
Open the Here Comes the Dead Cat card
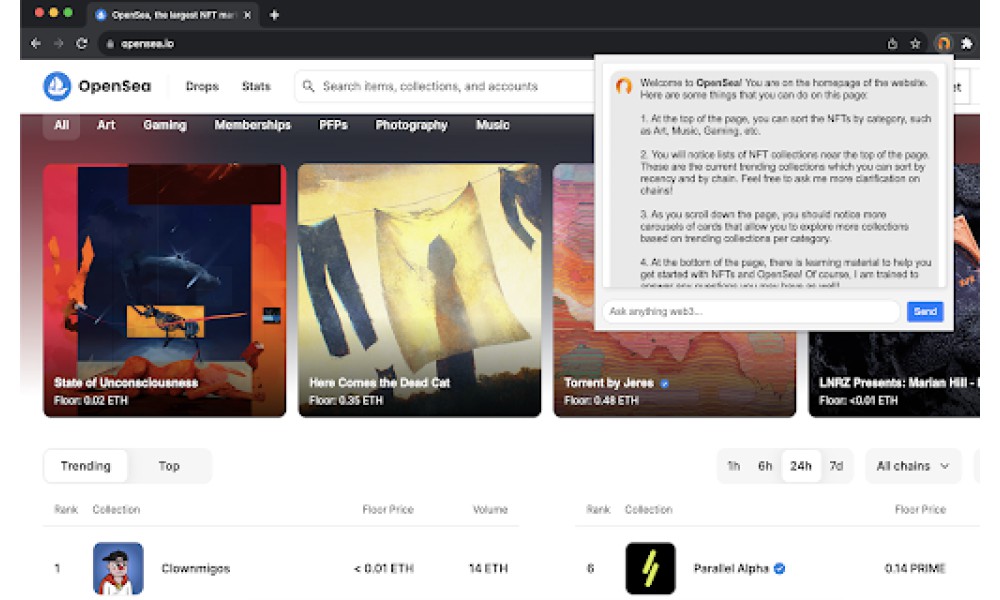[420, 290]
